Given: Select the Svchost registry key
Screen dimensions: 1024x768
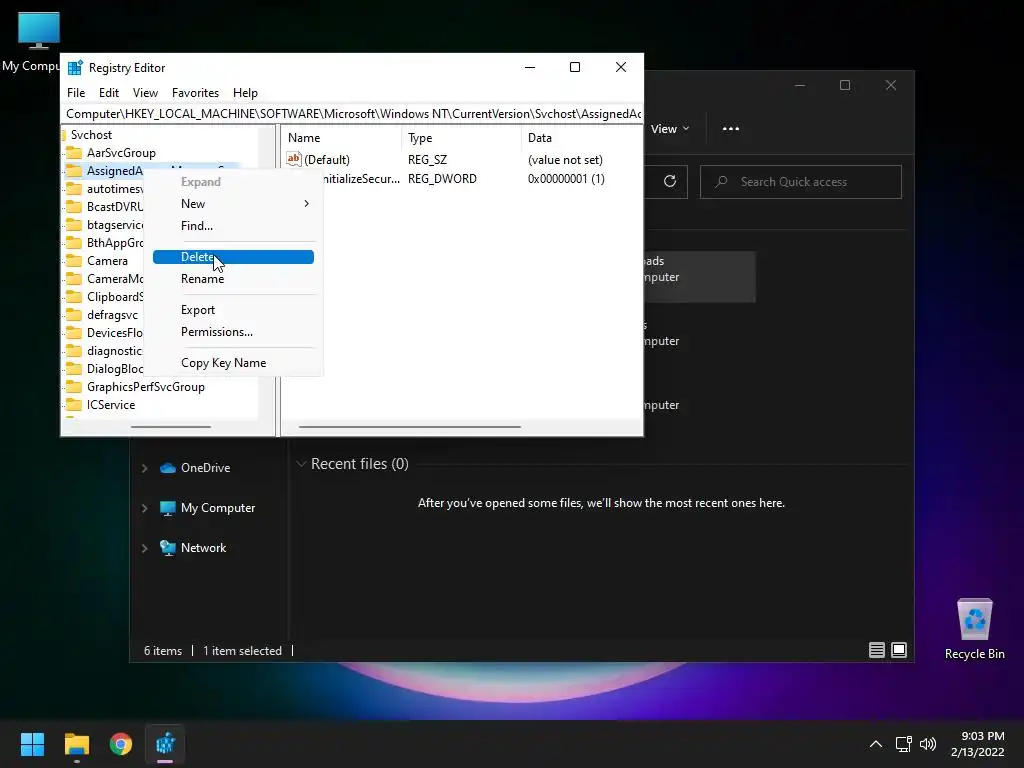Looking at the screenshot, I should [x=91, y=135].
